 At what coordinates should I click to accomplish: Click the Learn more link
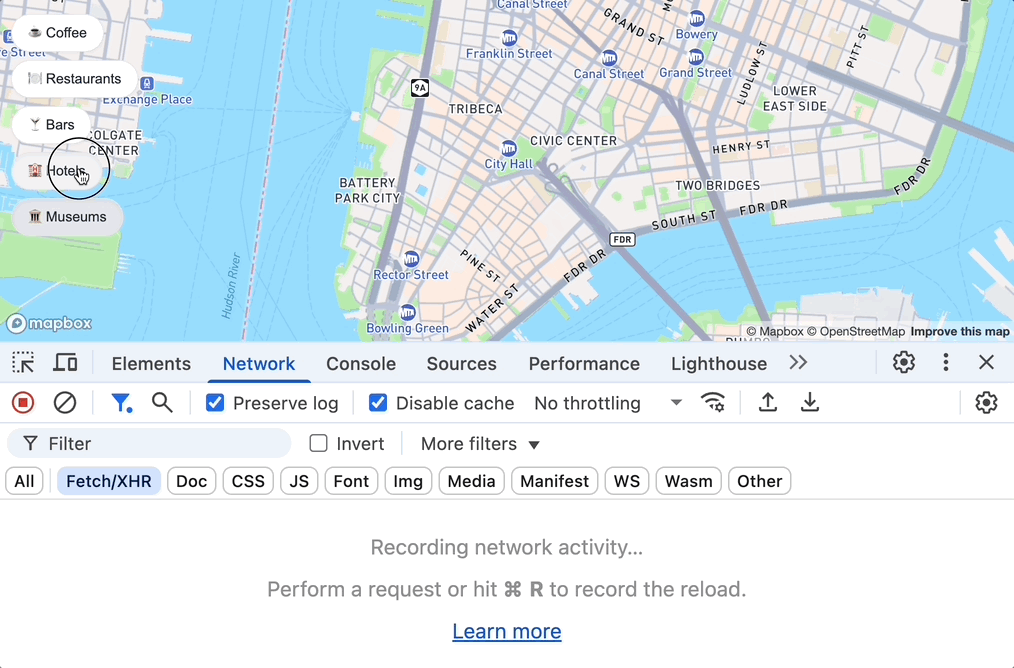tap(507, 631)
